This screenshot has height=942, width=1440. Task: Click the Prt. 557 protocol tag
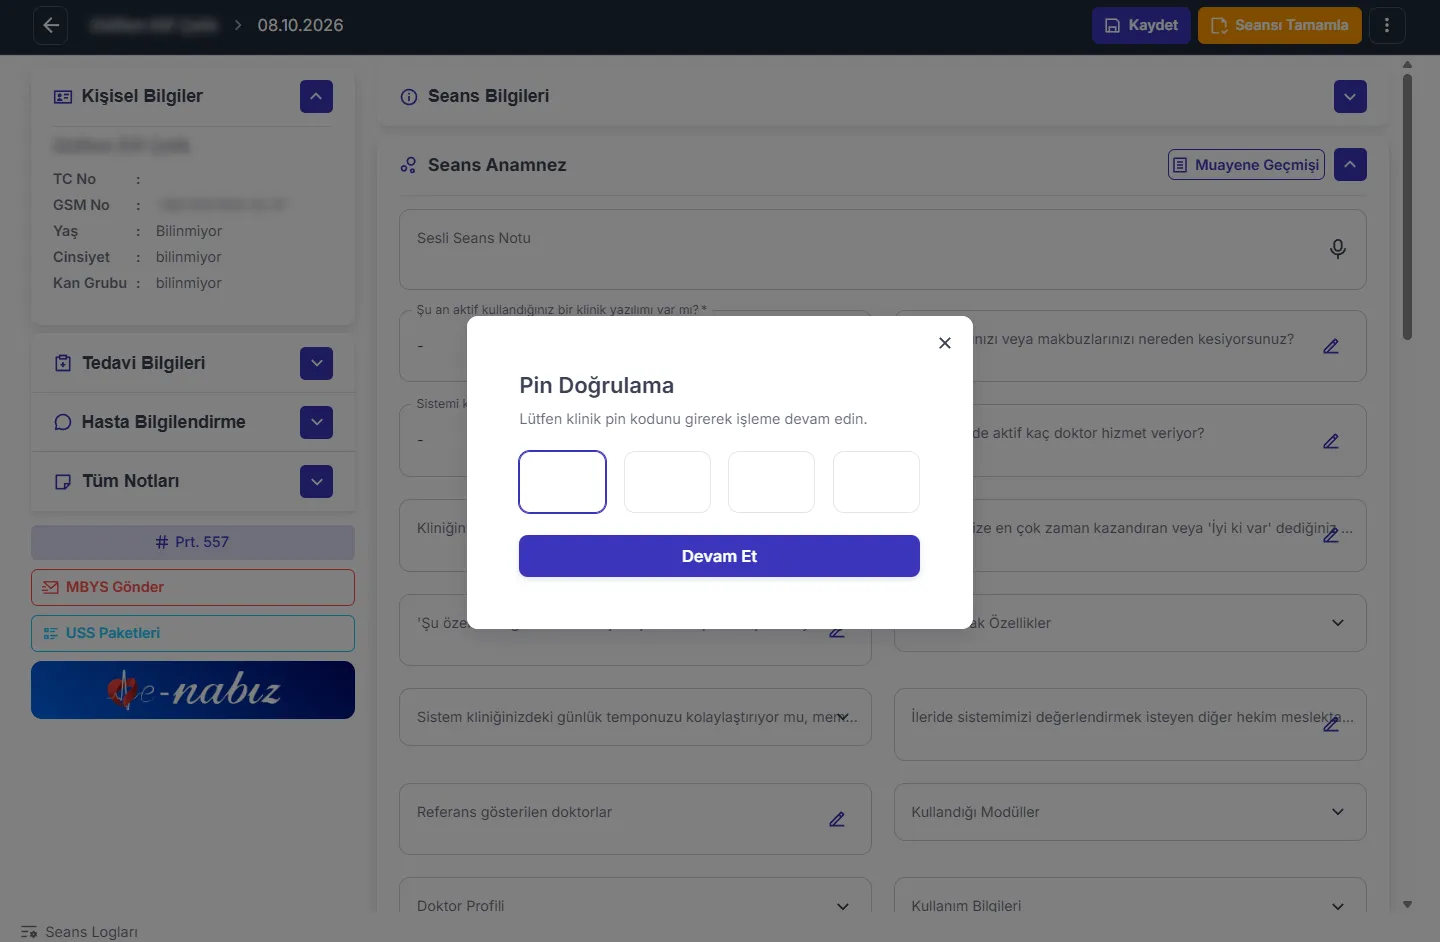pyautogui.click(x=193, y=542)
